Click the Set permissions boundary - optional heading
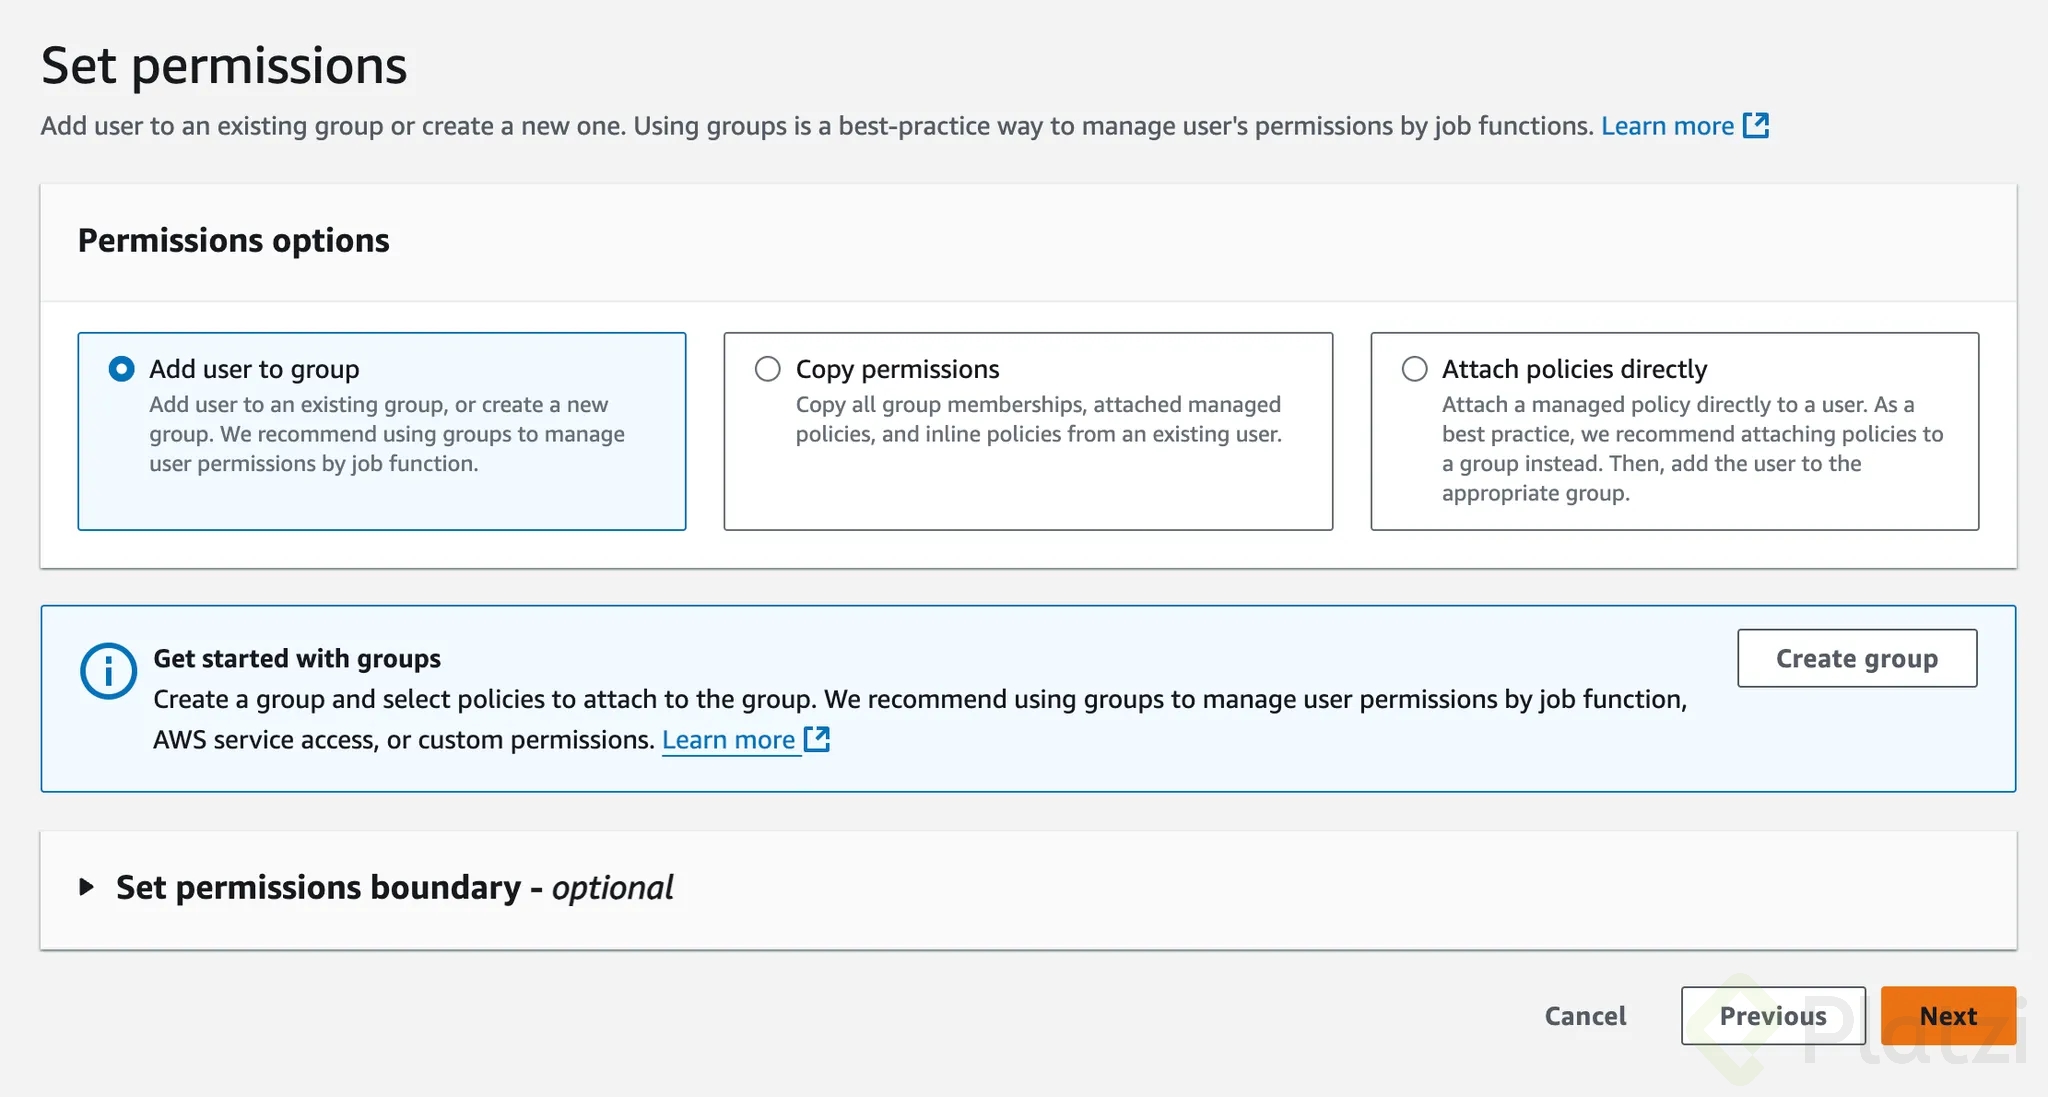Screen dimensions: 2048x1097 click(x=394, y=887)
